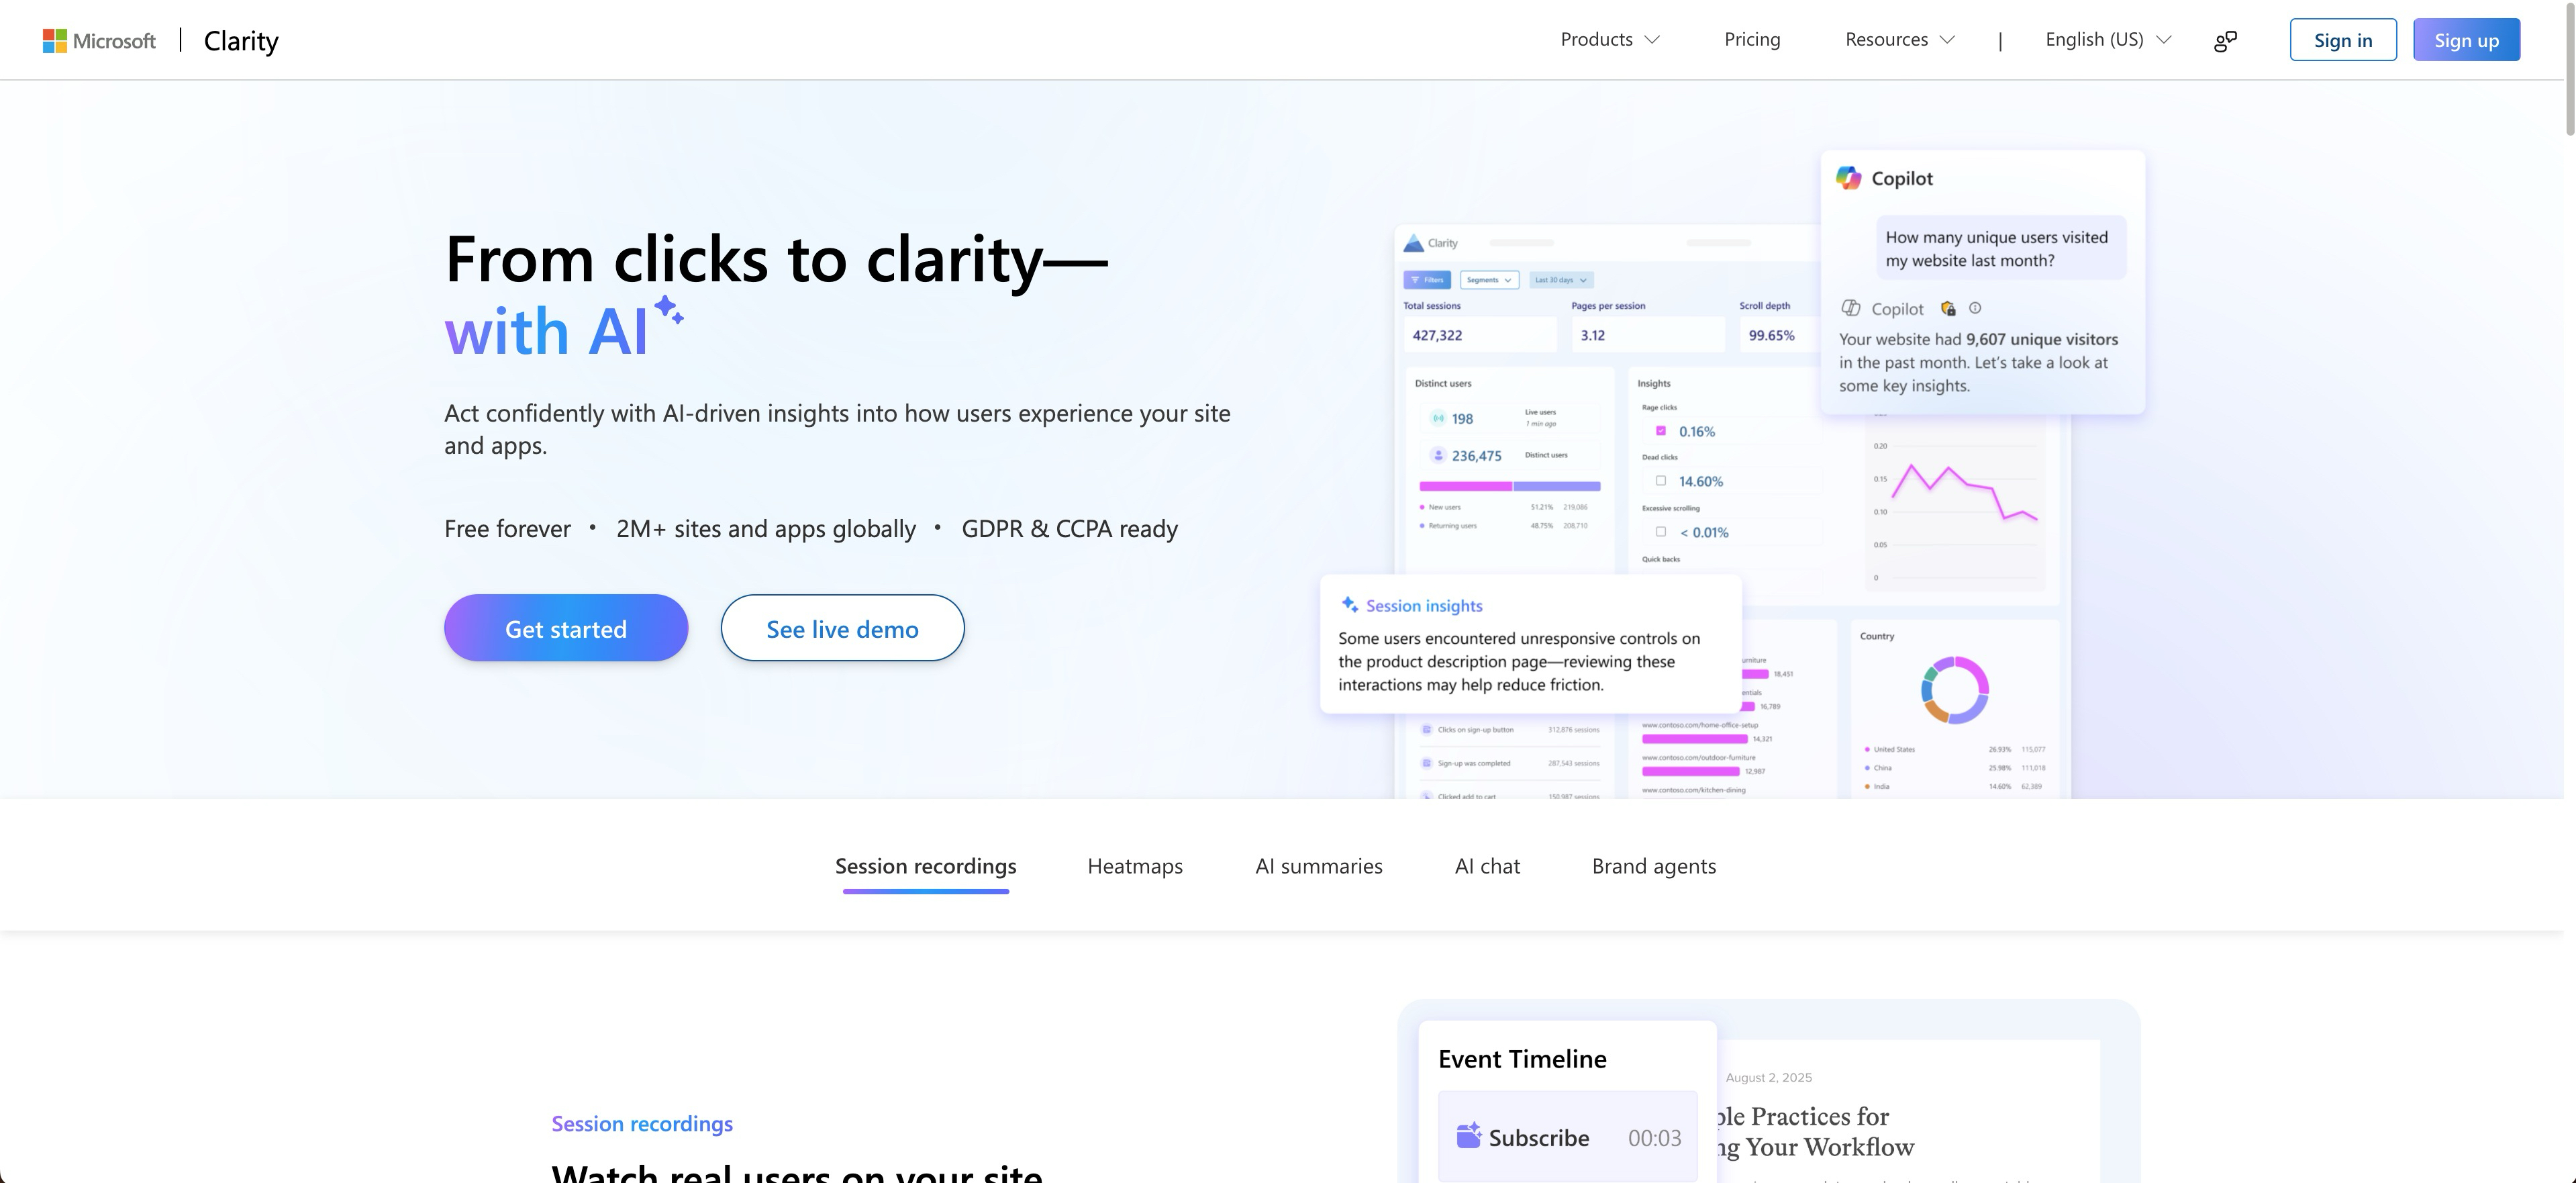Click the Subscribe event icon in timeline

click(x=1468, y=1136)
